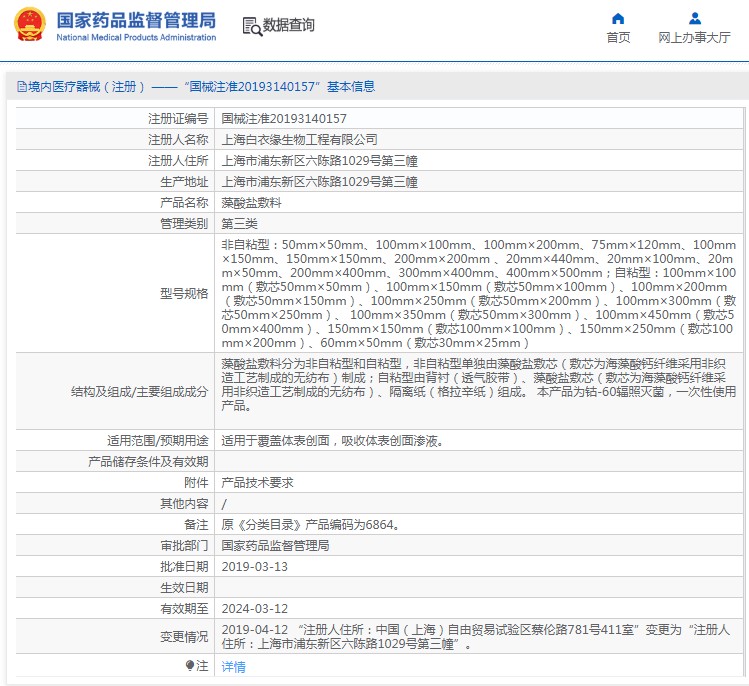This screenshot has height=686, width=749.
Task: Click National Medical Products Administration subtitle
Action: tap(136, 37)
